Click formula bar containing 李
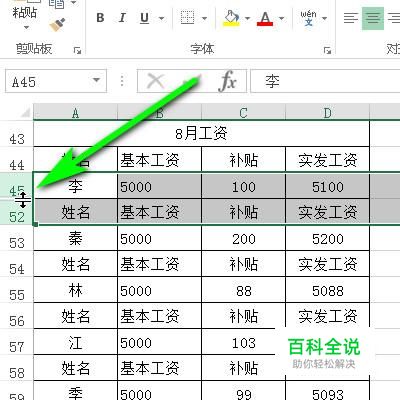This screenshot has width=400, height=400. (x=325, y=81)
